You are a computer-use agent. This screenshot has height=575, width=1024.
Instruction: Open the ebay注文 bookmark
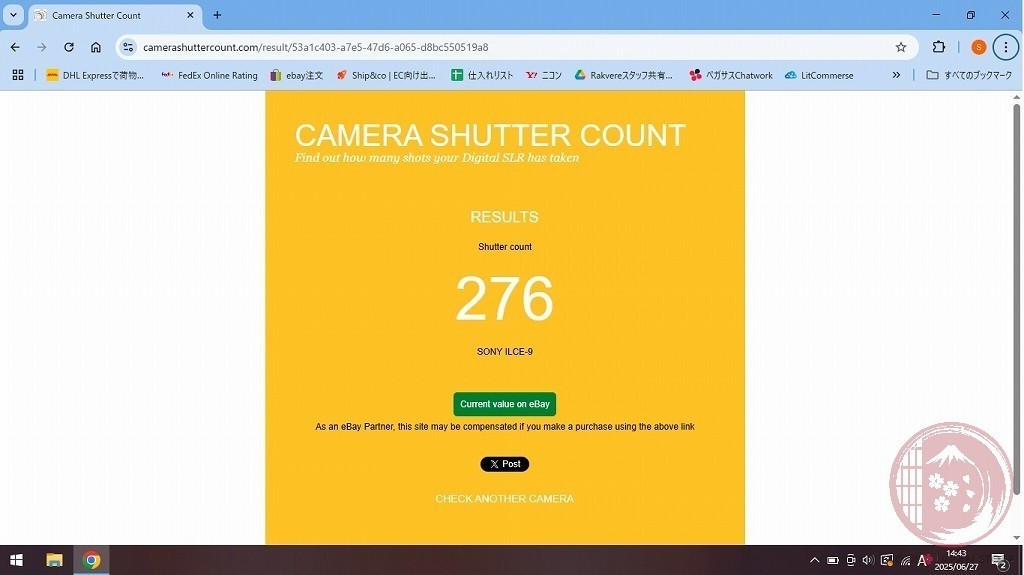pos(296,75)
